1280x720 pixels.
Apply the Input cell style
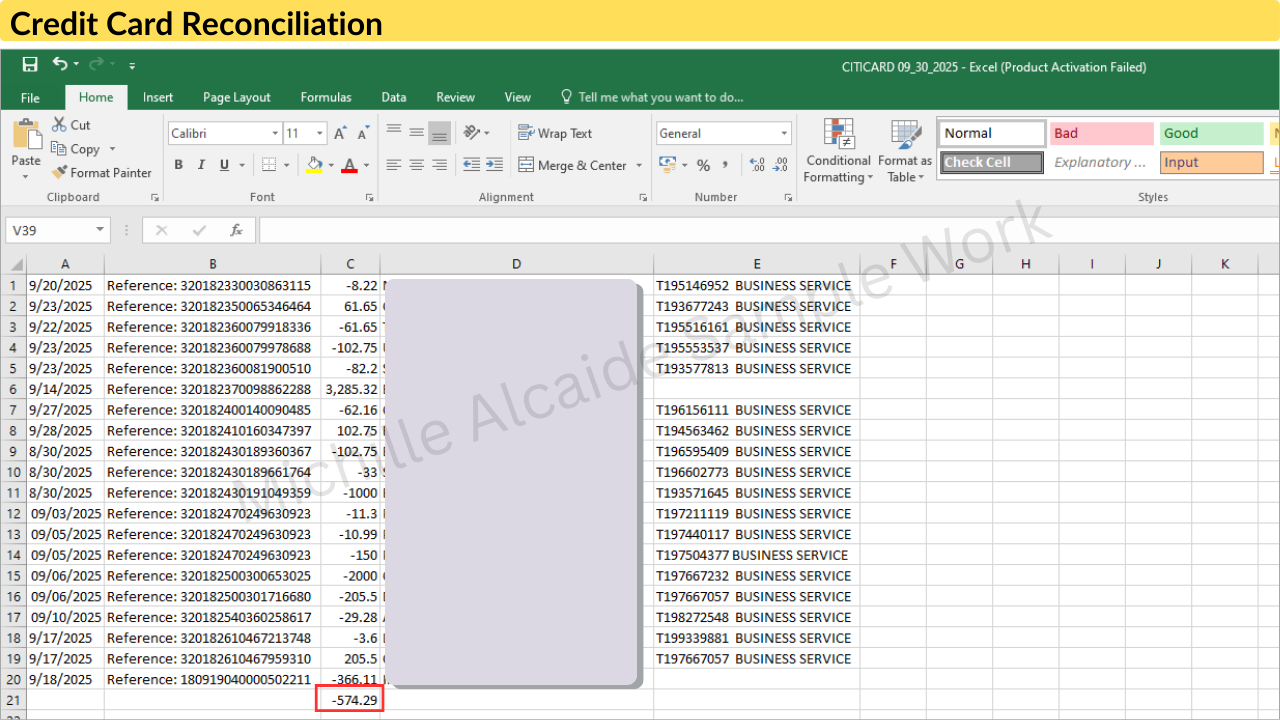pos(1212,162)
